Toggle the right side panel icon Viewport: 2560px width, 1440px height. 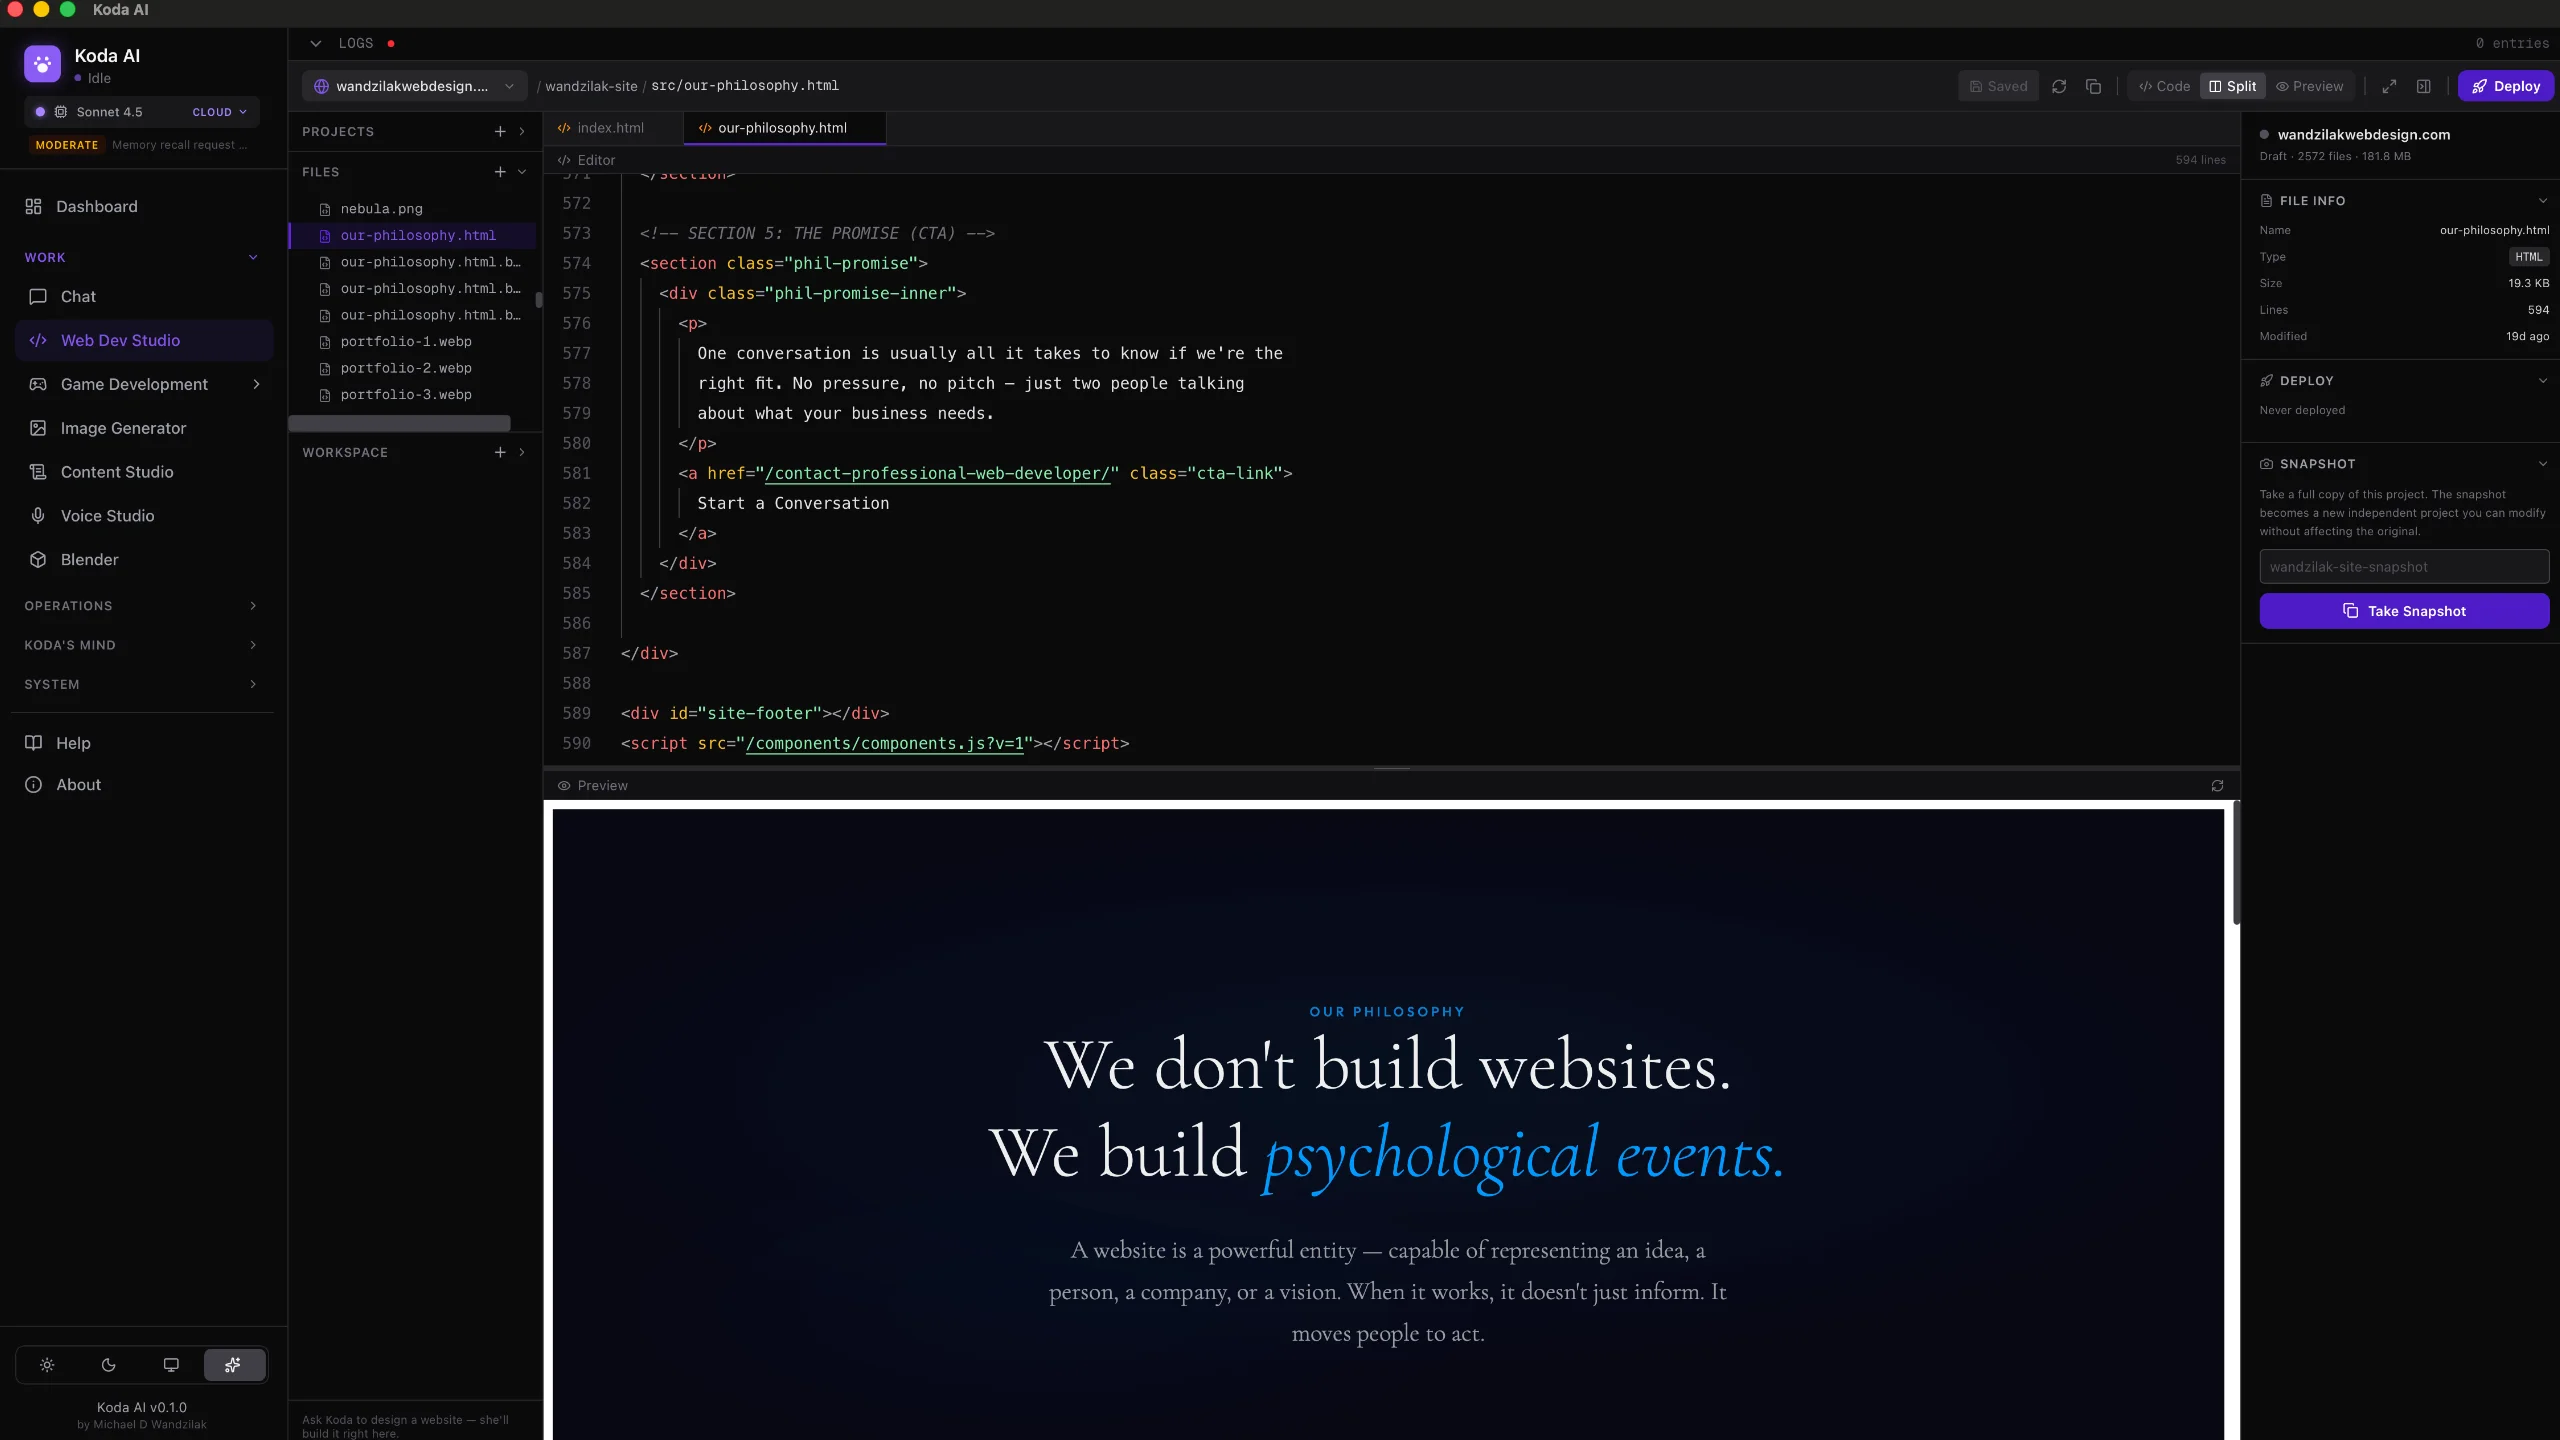coord(2424,86)
